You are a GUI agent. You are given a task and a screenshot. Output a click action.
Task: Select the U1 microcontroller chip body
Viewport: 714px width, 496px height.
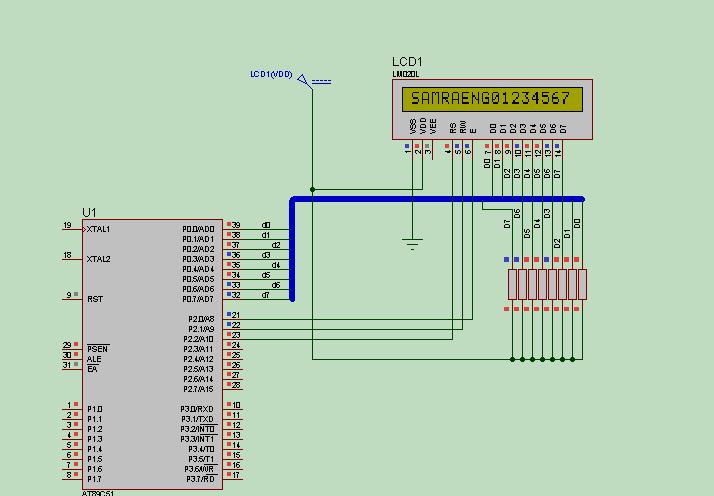[153, 354]
